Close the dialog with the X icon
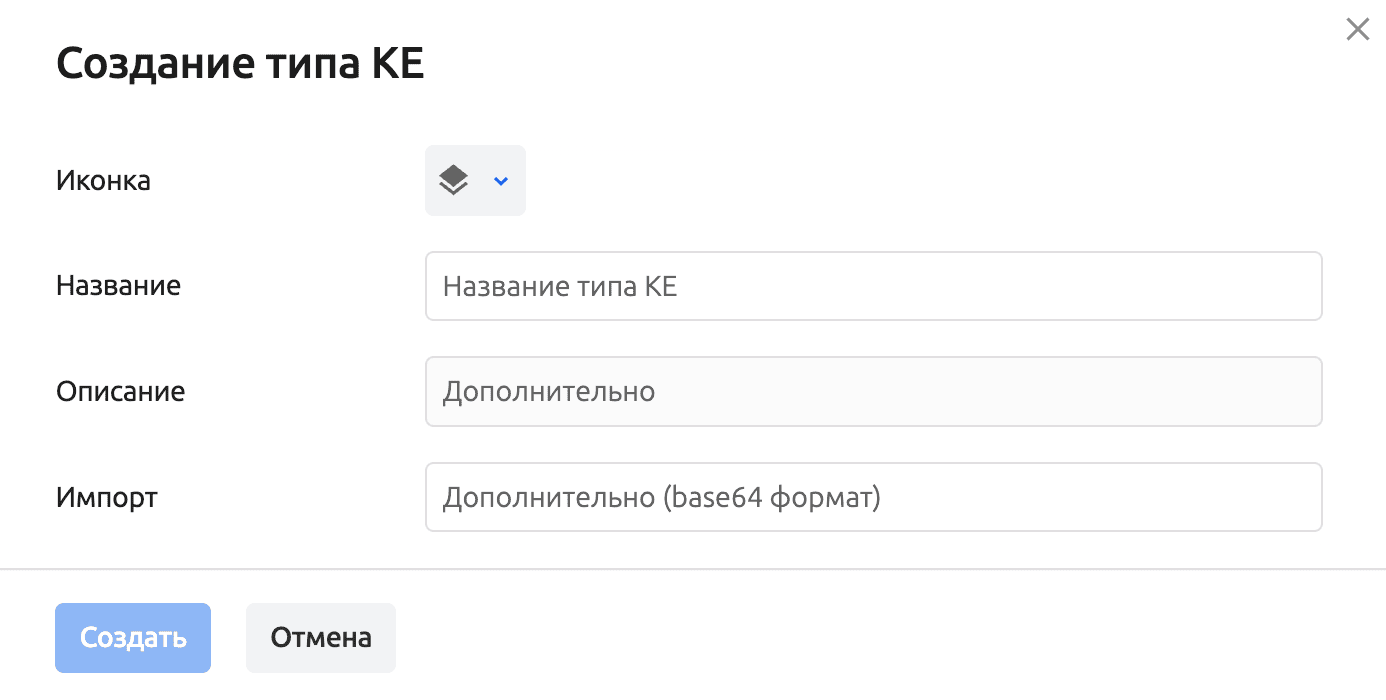Screen dimensions: 1386x700 [1357, 30]
